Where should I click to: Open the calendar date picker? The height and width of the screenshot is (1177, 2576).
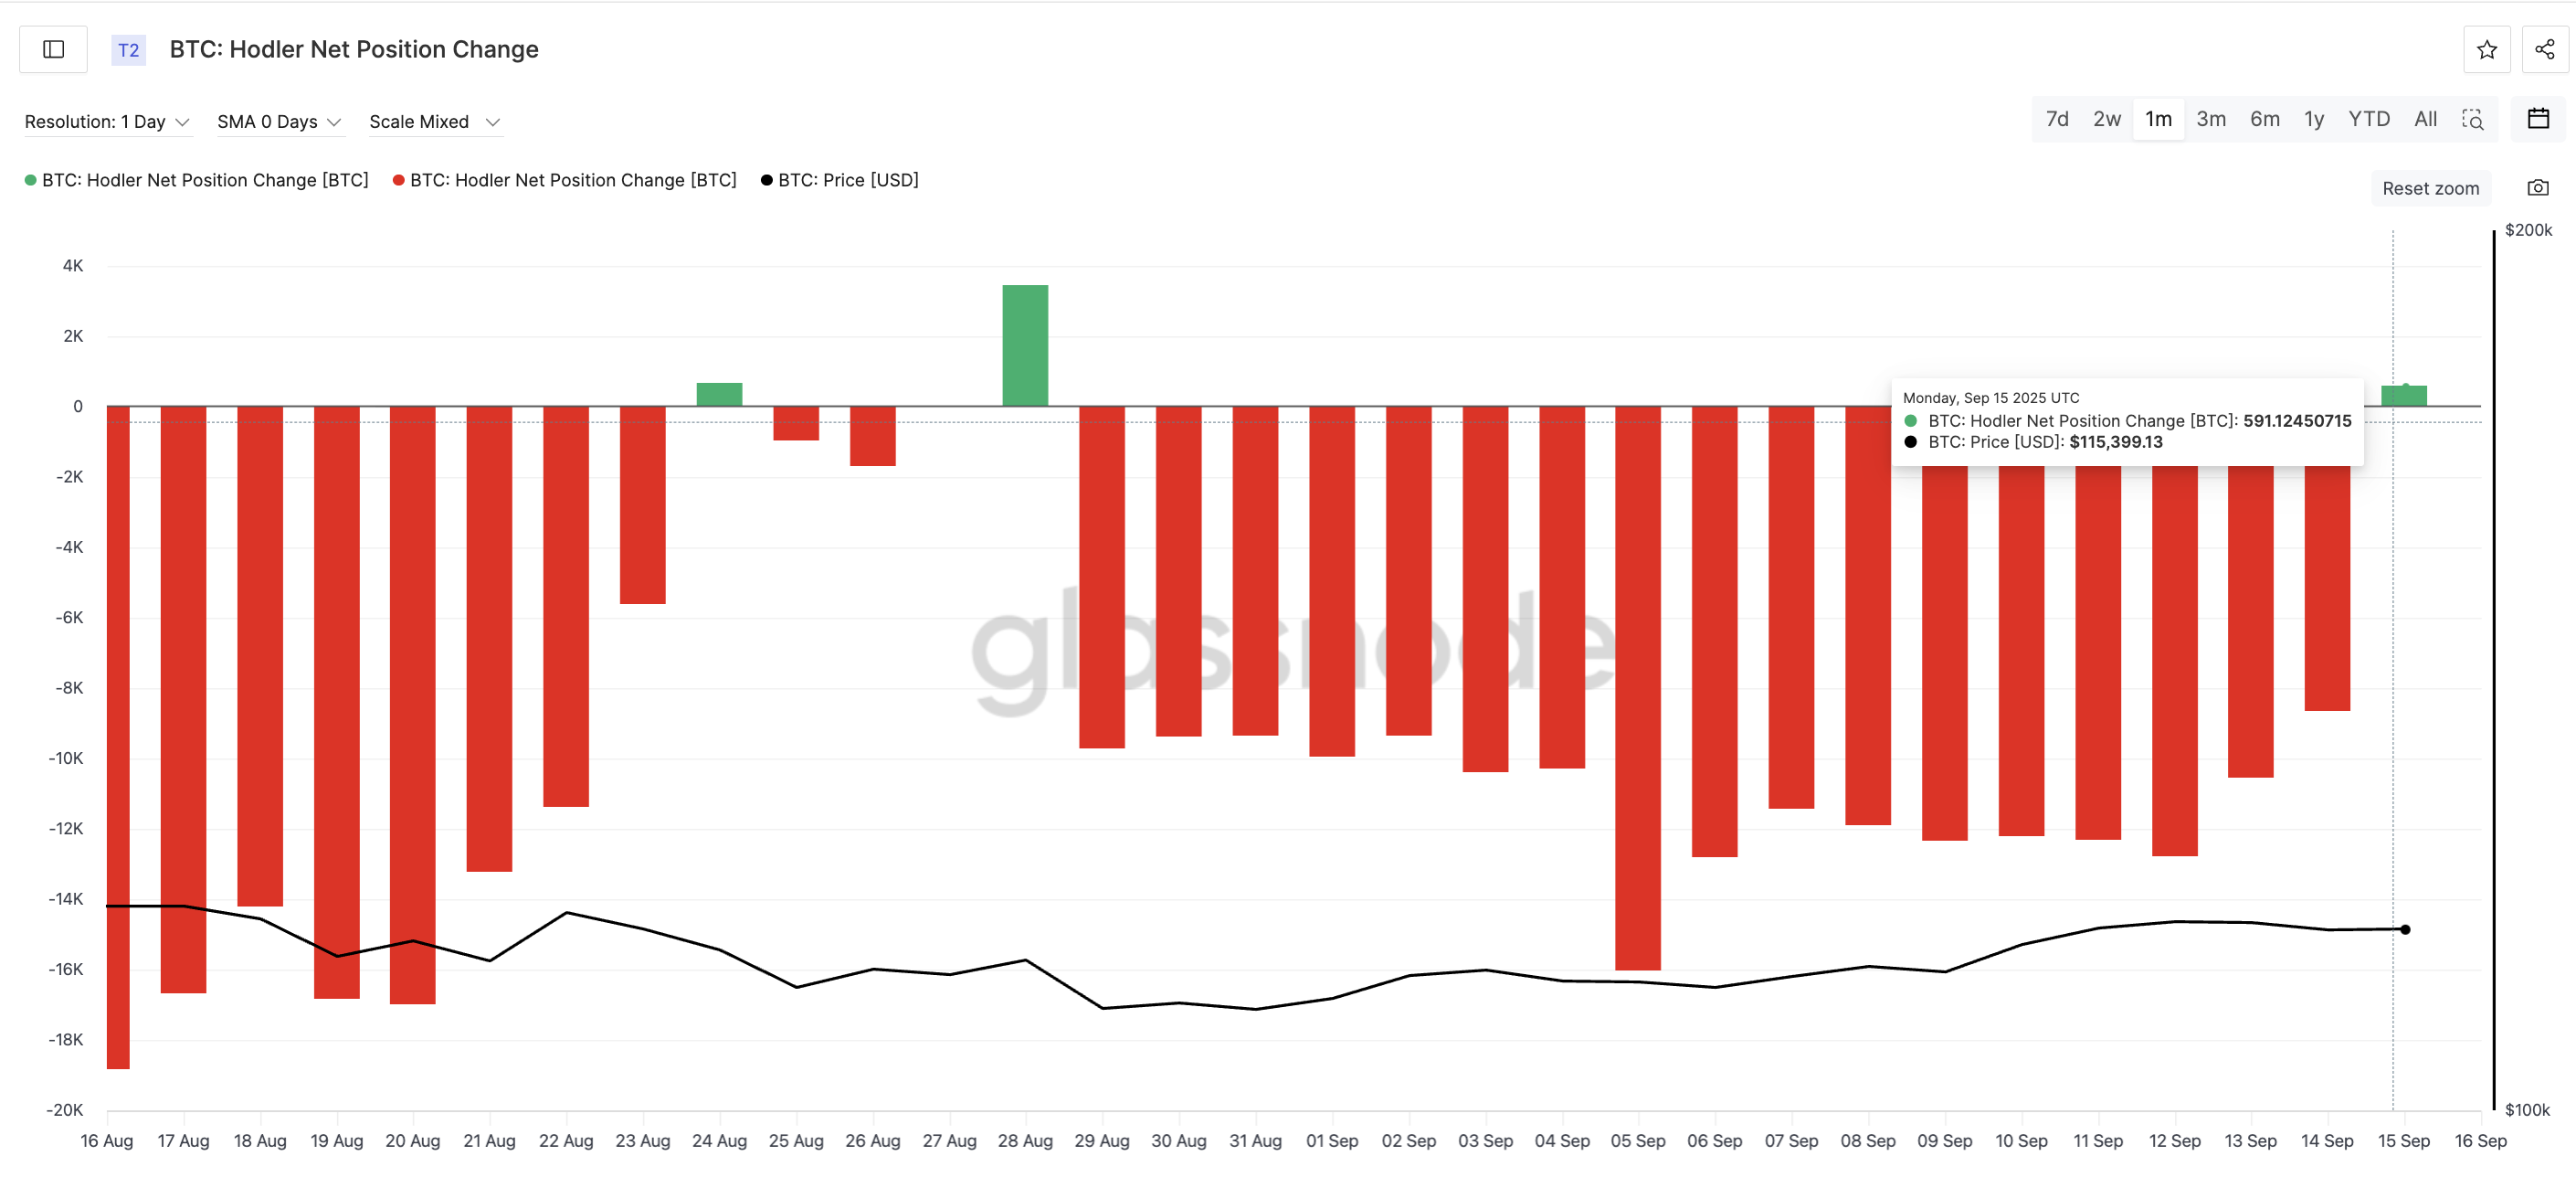2538,119
